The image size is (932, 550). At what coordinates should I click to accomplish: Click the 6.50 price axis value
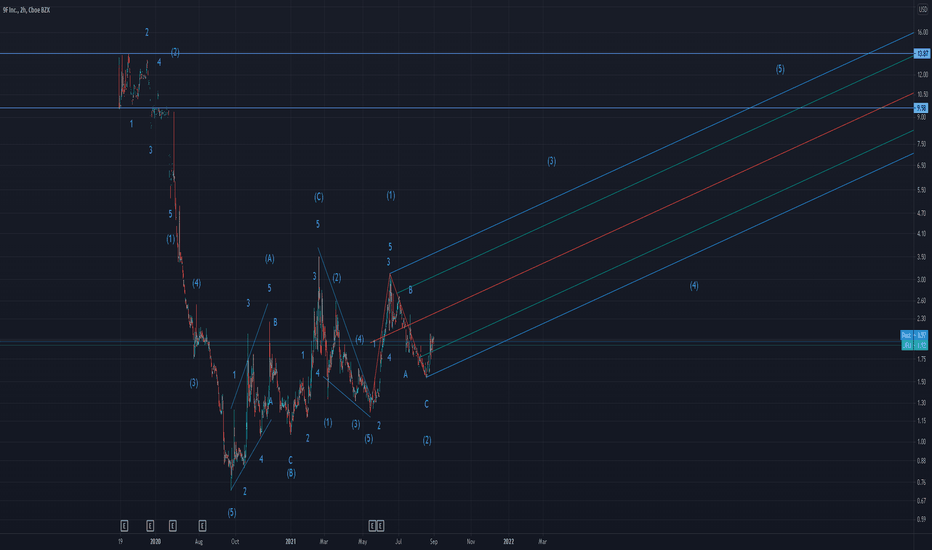coord(922,165)
